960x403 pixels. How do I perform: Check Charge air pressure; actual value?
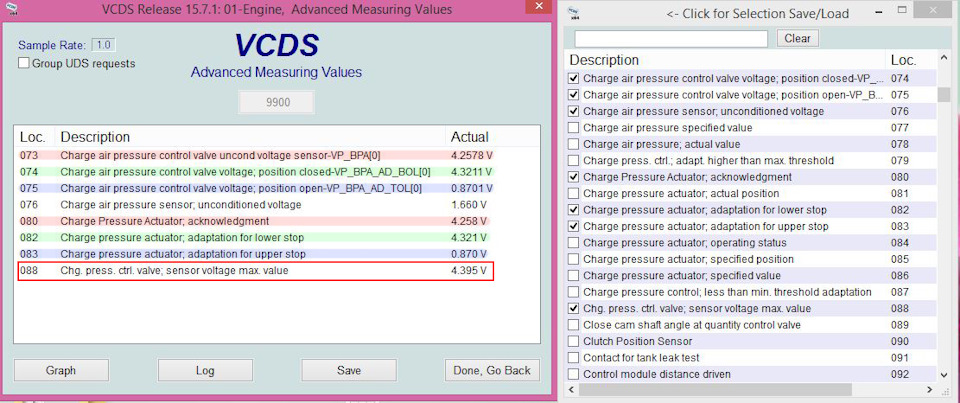(x=573, y=145)
